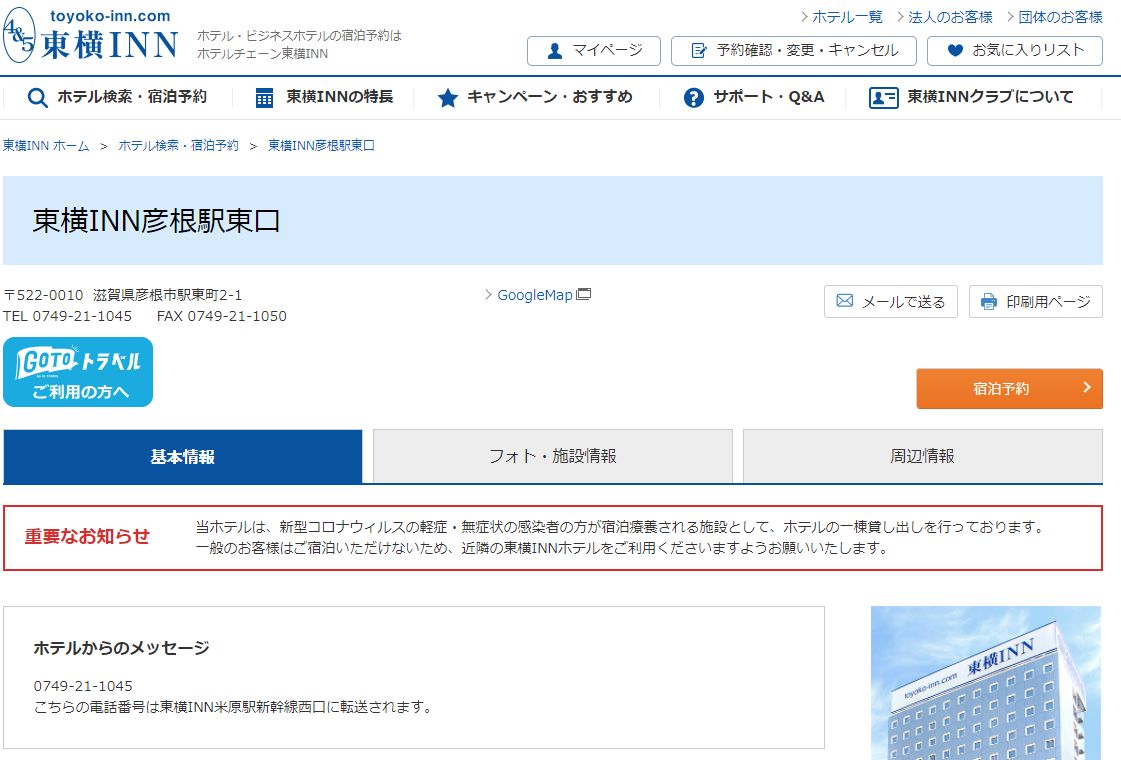This screenshot has width=1121, height=760.
Task: Click the calendar icon beside 東横INNの特長
Action: tap(265, 98)
